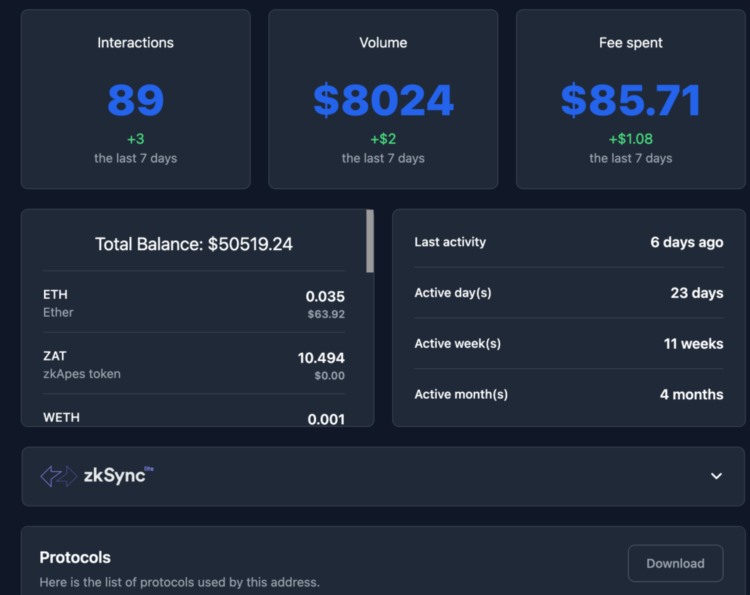
Task: Select the ZAT zkApes token row
Action: (194, 365)
